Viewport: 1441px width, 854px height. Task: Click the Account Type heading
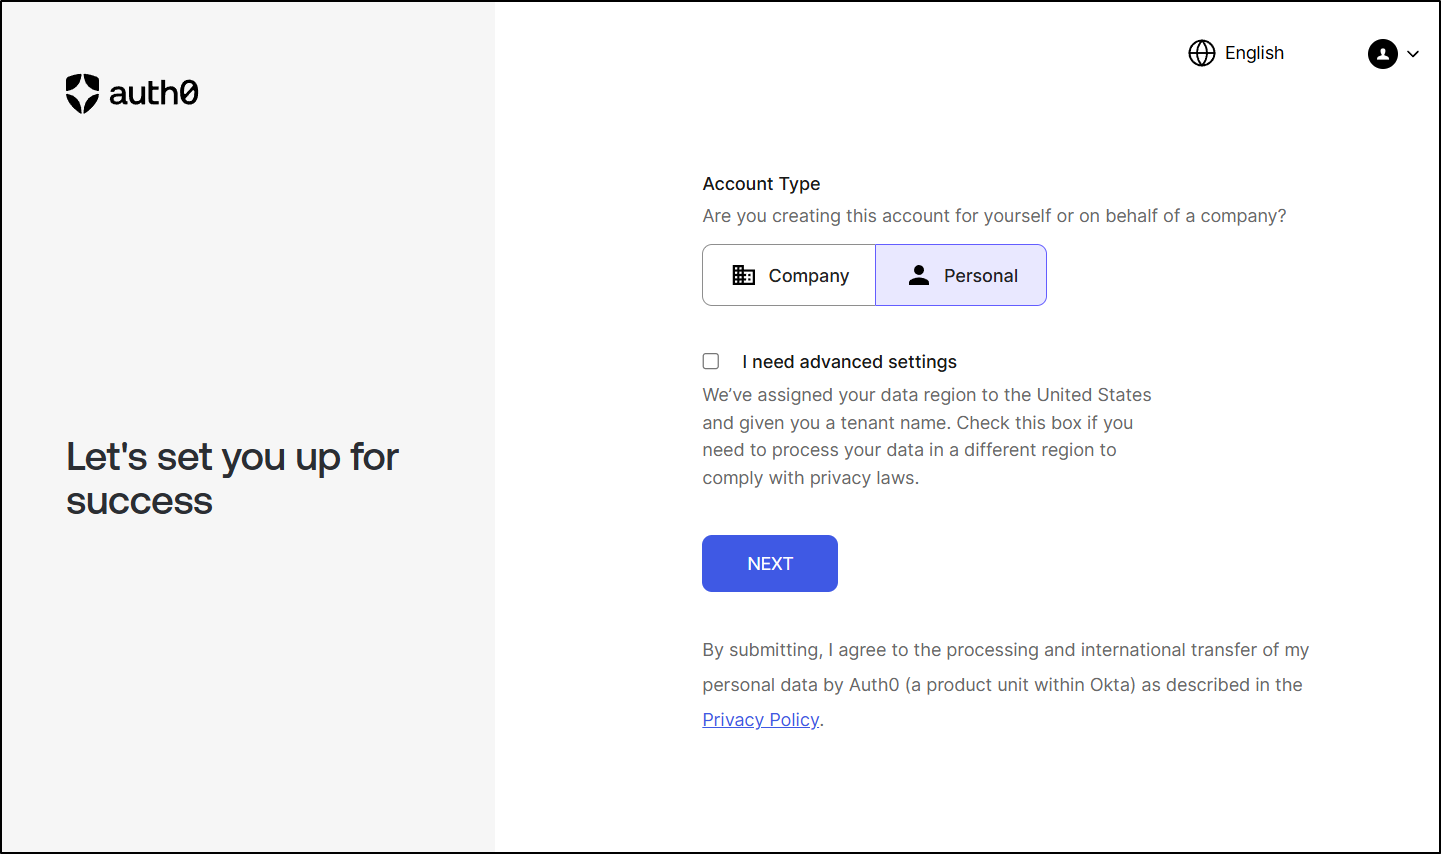click(x=761, y=184)
